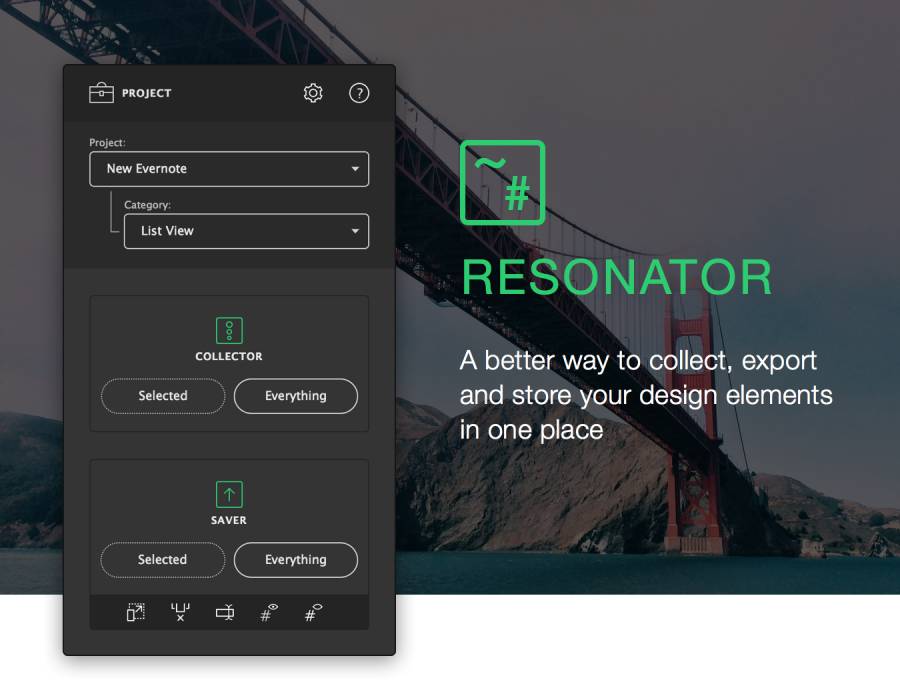The width and height of the screenshot is (900, 680).
Task: Click the Project briefcase icon
Action: (x=101, y=93)
